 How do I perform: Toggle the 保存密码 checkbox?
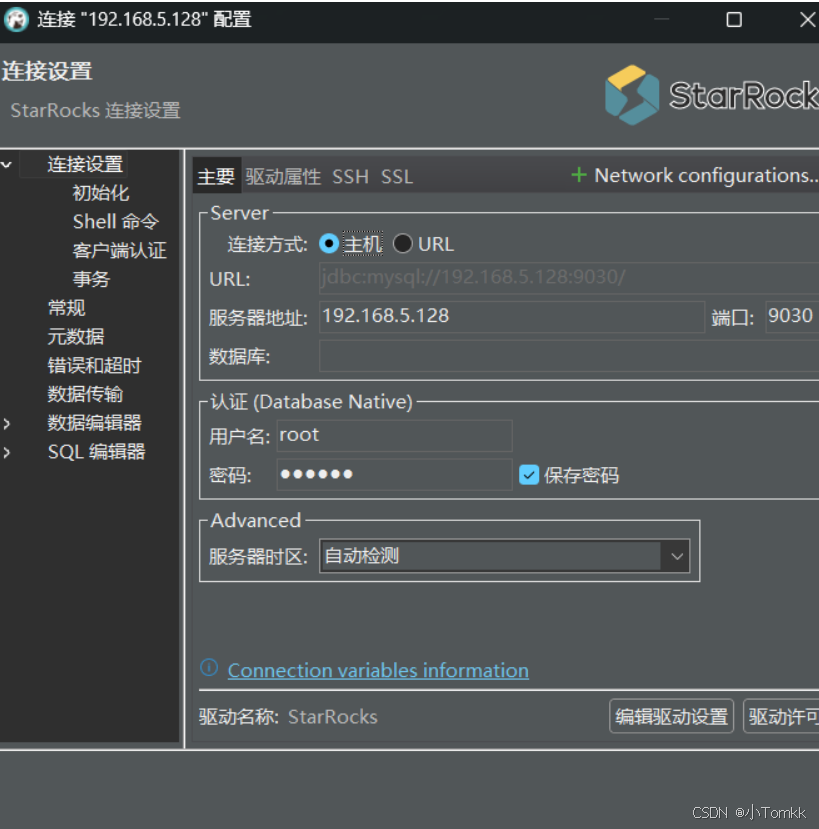pos(529,475)
